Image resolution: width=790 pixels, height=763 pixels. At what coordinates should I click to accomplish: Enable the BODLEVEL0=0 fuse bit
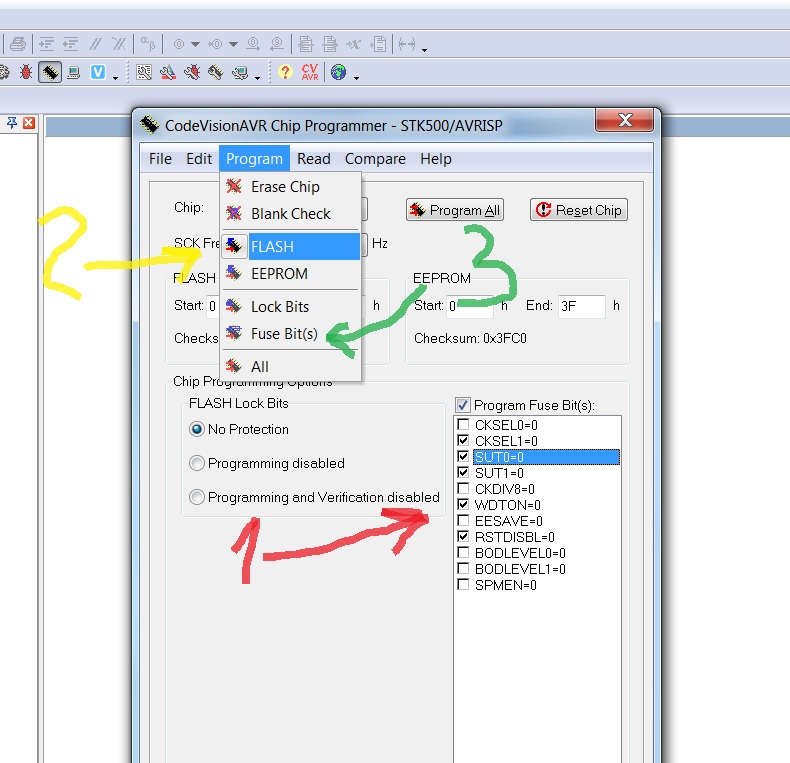tap(463, 553)
